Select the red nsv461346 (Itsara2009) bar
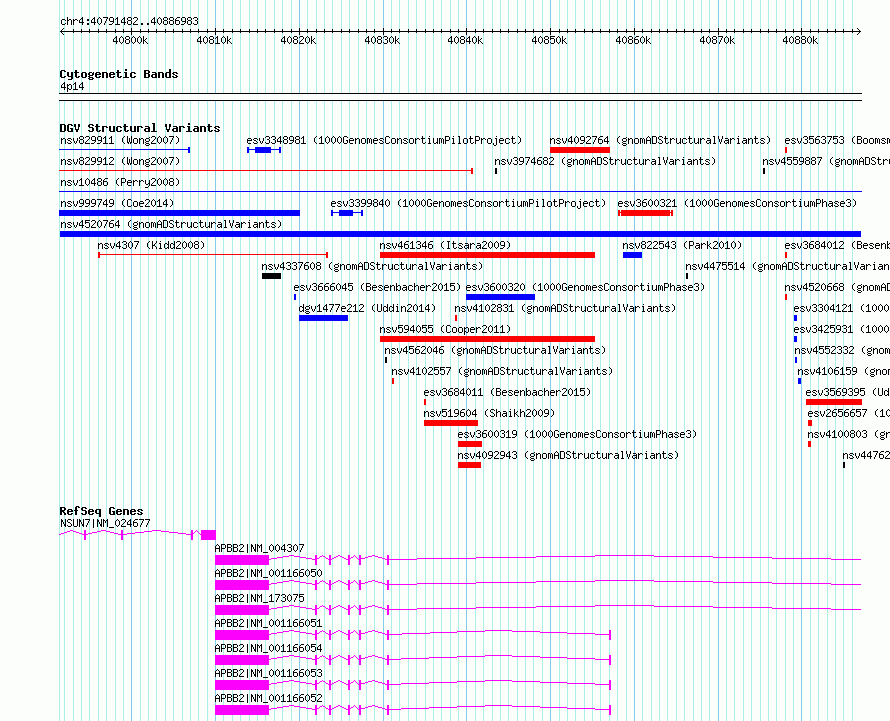Screen dimensions: 890x721 (487, 255)
